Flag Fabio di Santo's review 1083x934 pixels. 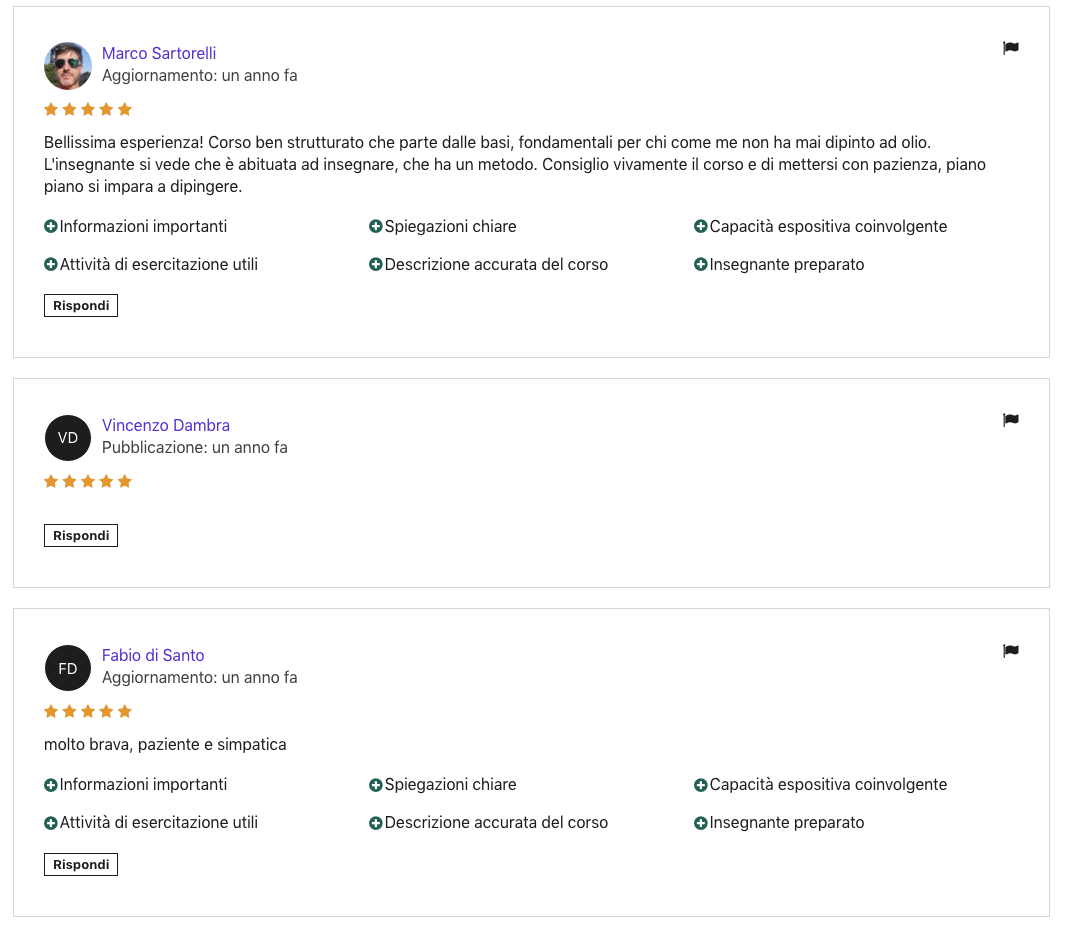click(1010, 651)
